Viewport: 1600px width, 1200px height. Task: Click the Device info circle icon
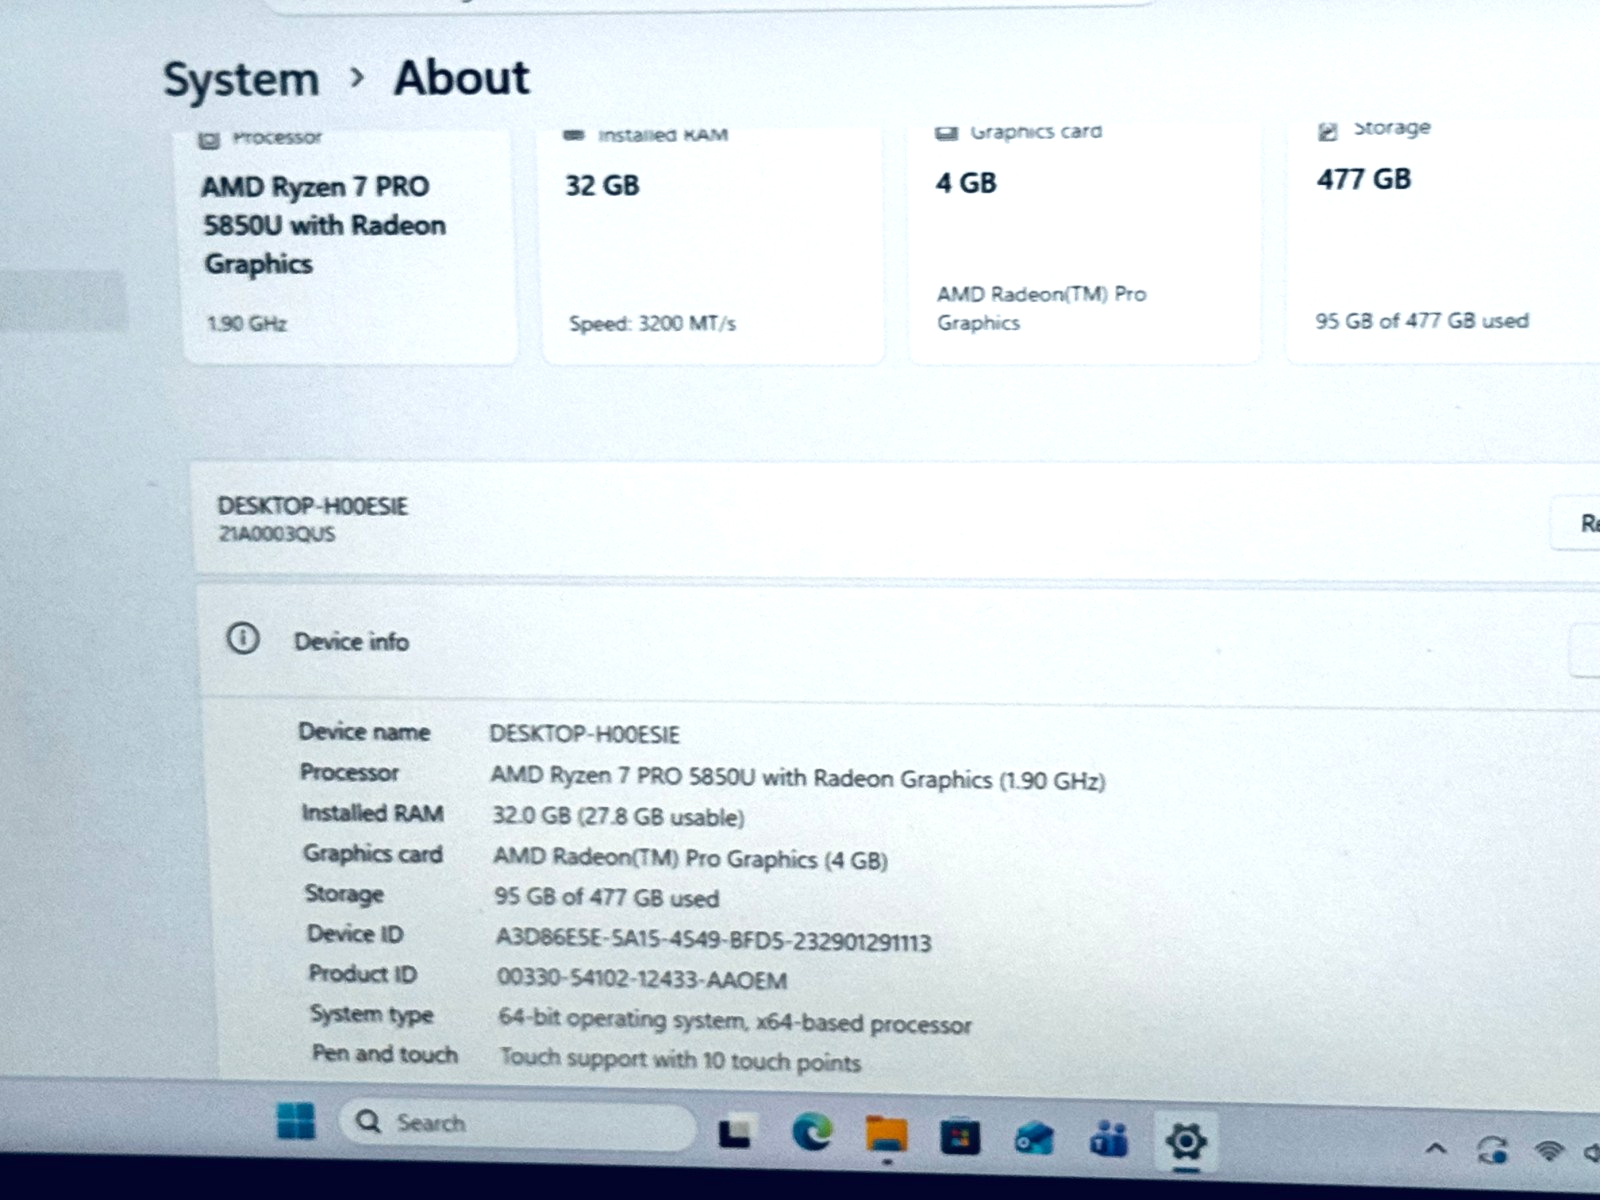coord(243,638)
